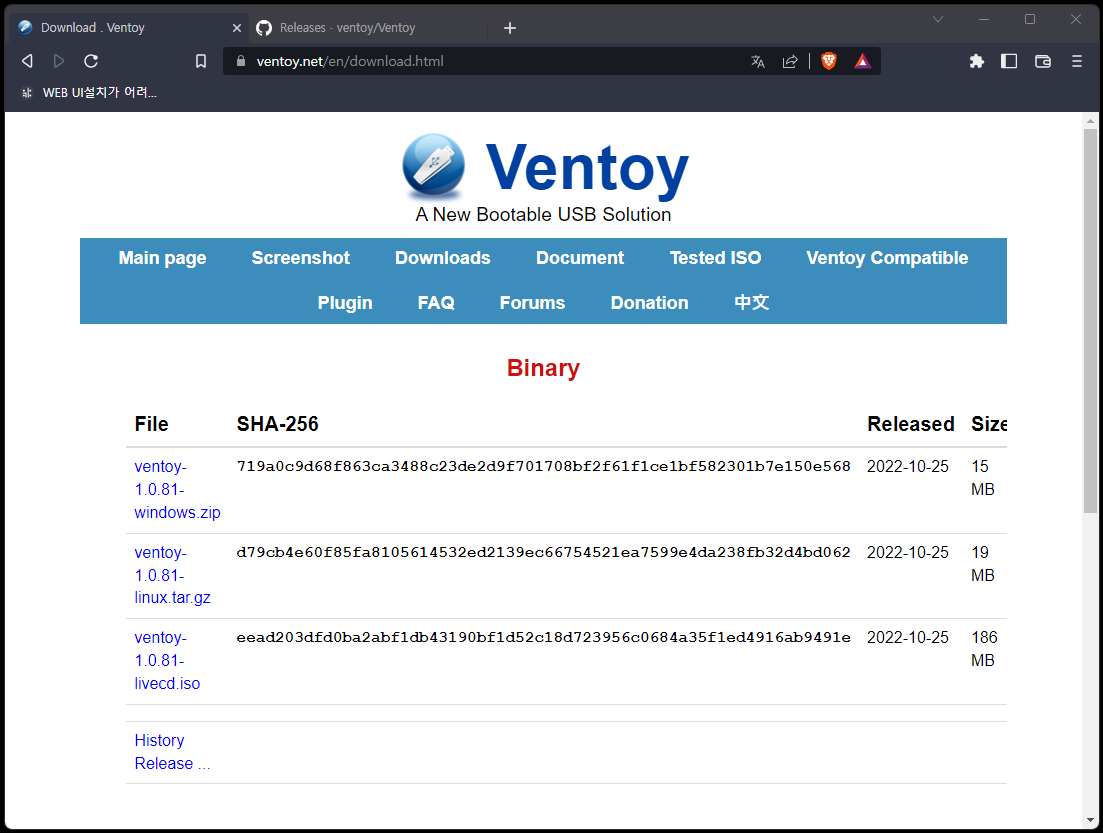Open the browser hamburger menu
This screenshot has width=1103, height=833.
click(1077, 61)
